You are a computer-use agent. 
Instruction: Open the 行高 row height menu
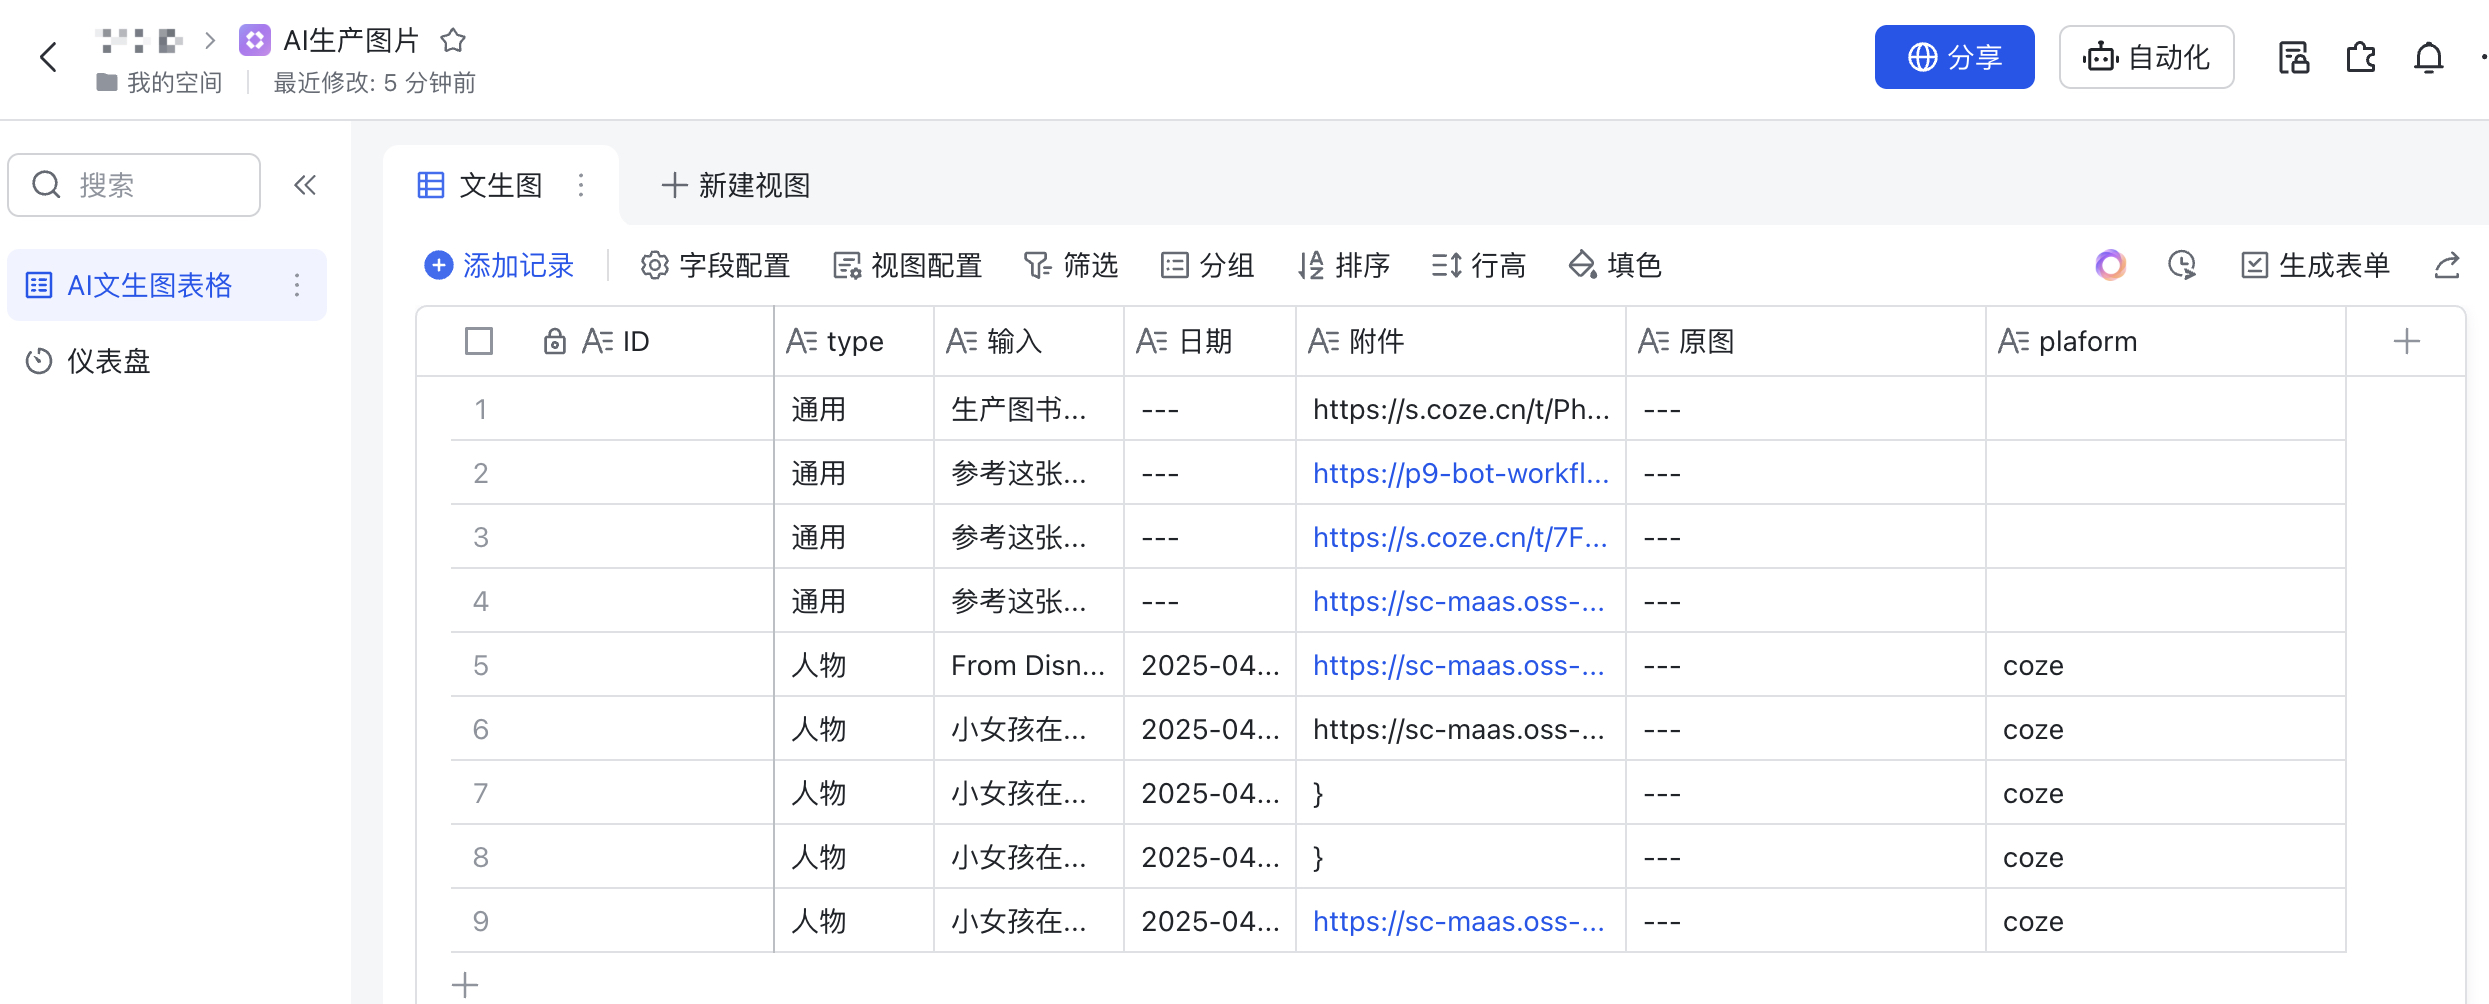[x=1478, y=265]
